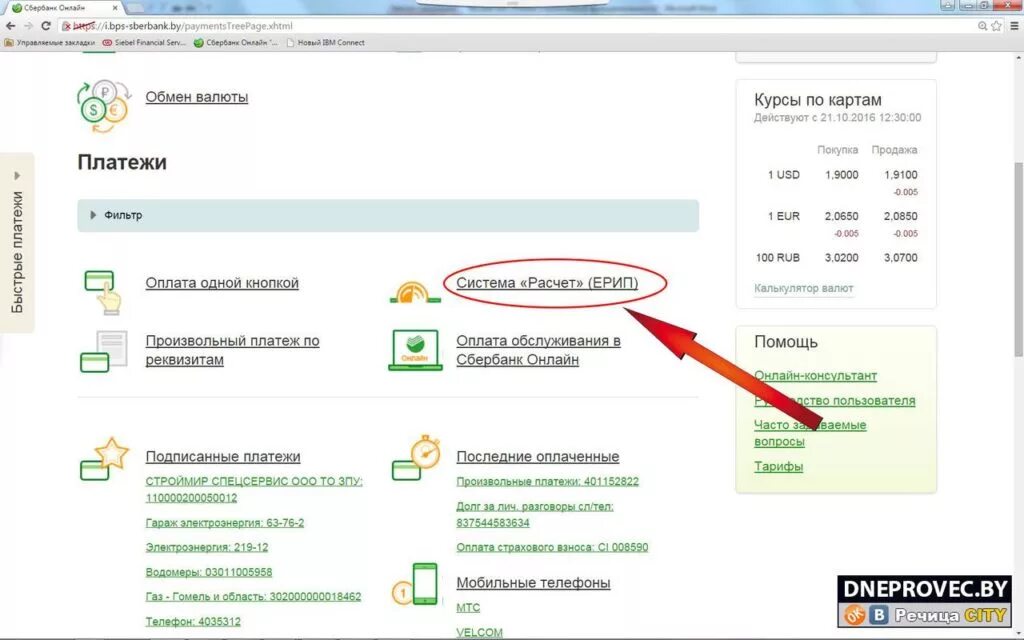Open Siebel Financial Serv bookmark

click(x=144, y=42)
